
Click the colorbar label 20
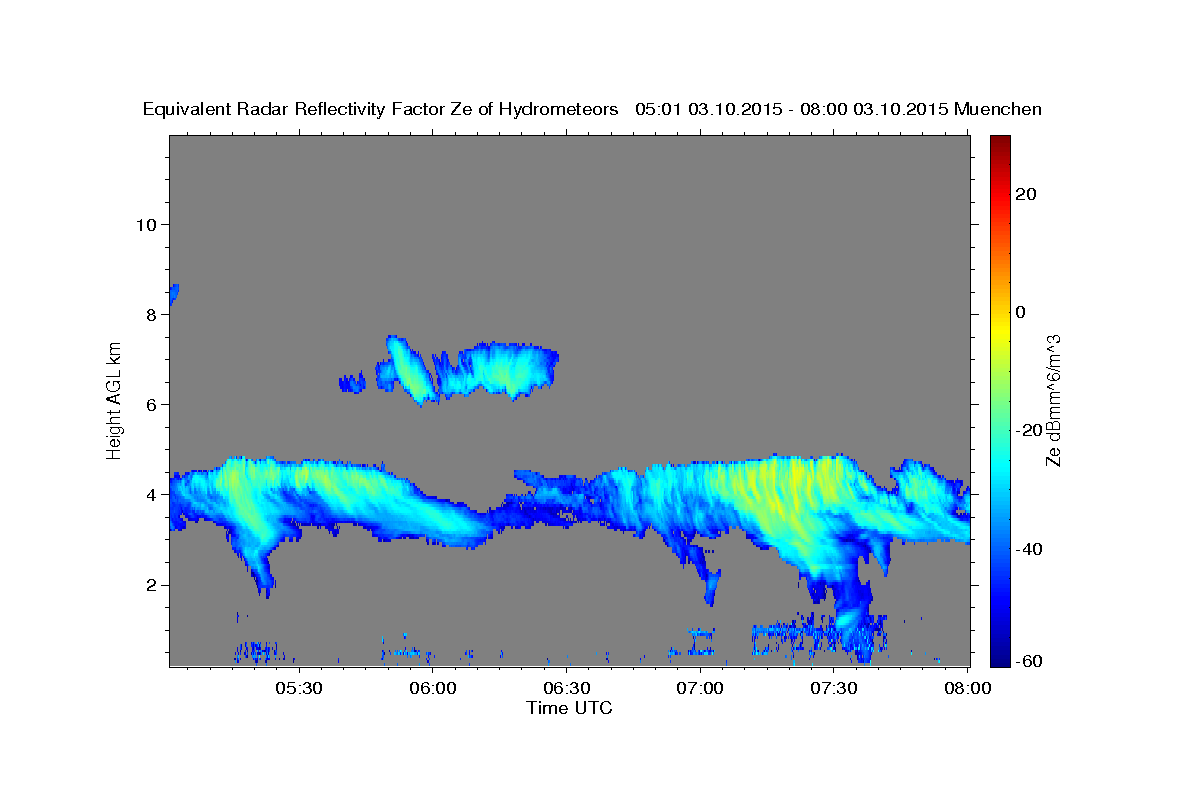1025,194
